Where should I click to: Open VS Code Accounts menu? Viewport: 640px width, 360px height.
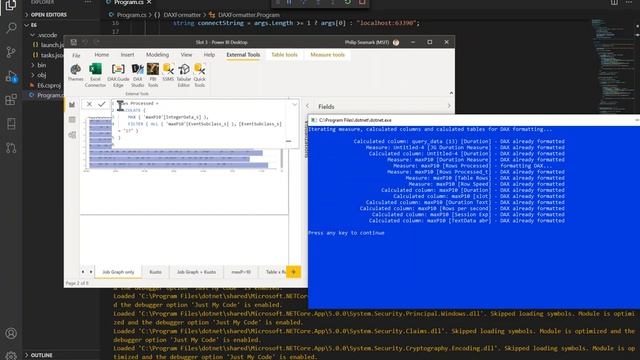coord(11,333)
